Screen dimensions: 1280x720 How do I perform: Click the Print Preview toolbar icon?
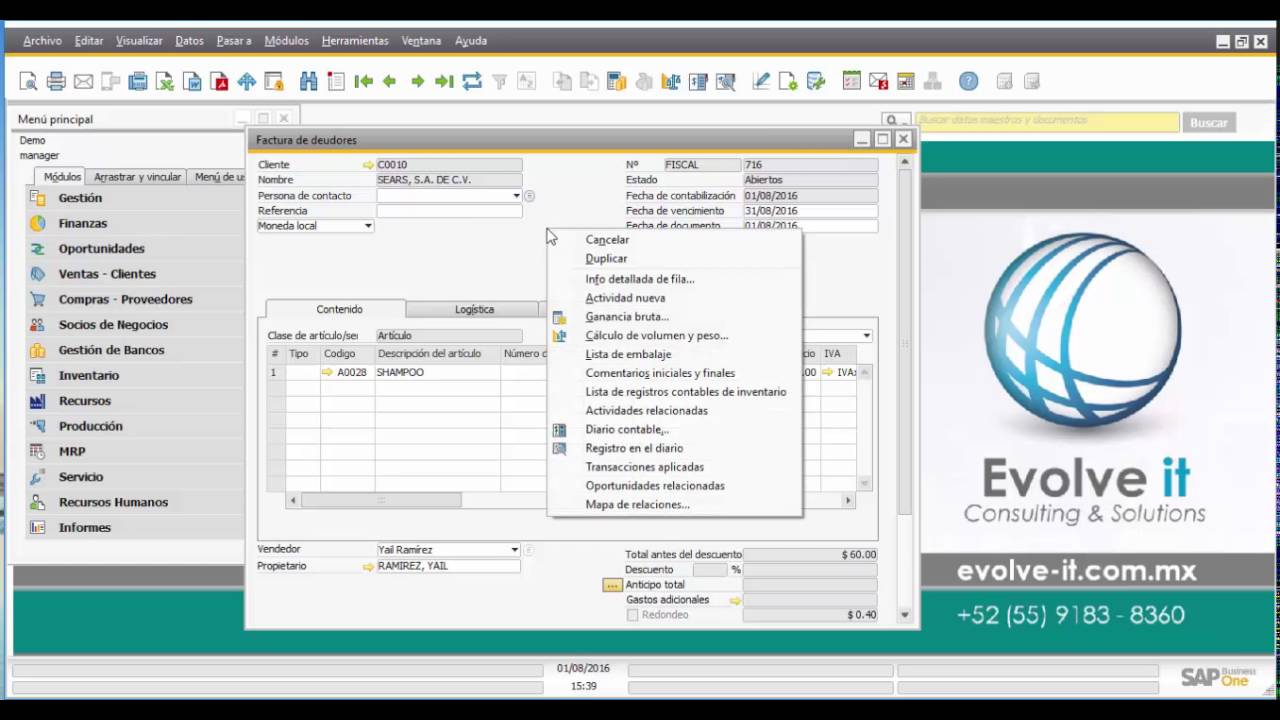28,82
